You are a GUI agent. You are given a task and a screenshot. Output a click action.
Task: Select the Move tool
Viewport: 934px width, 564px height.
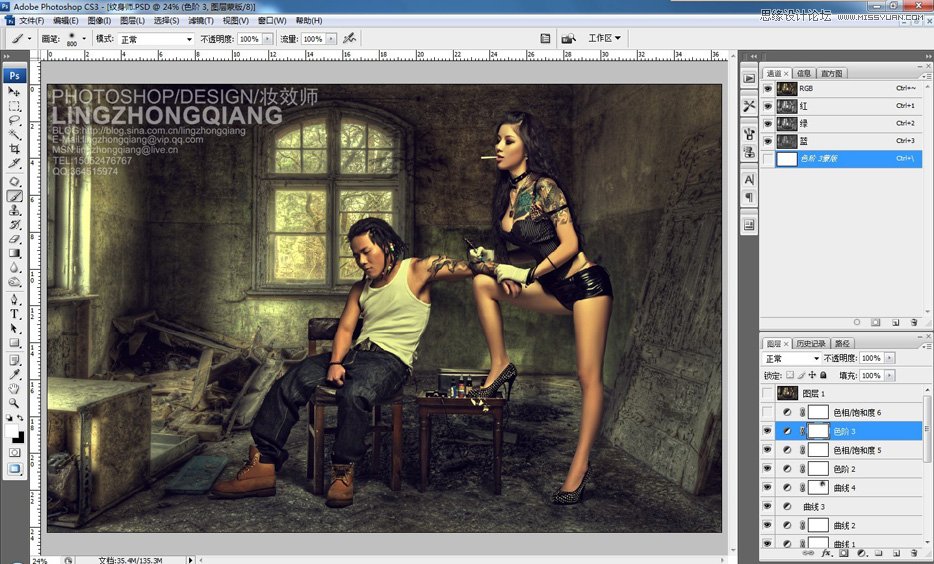click(15, 92)
